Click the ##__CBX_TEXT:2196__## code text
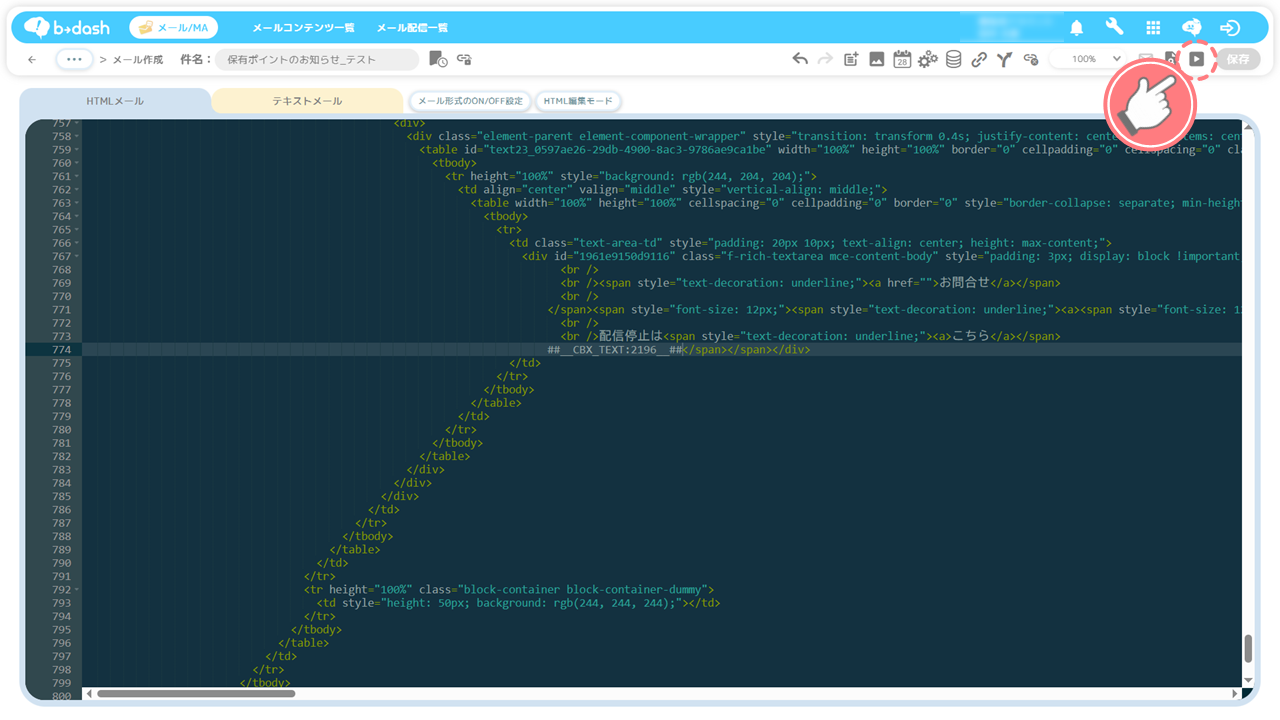 pos(615,350)
